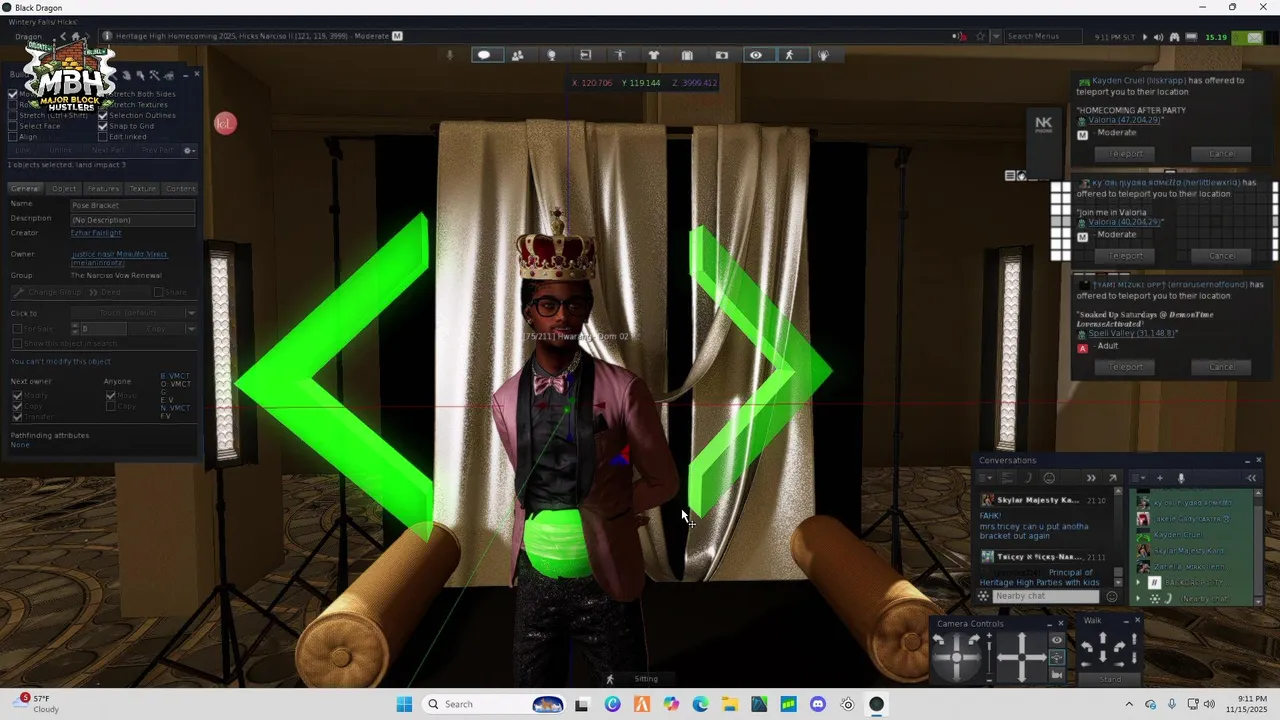
Task: Open the emoji picker beside Nearby chat
Action: click(x=1111, y=596)
